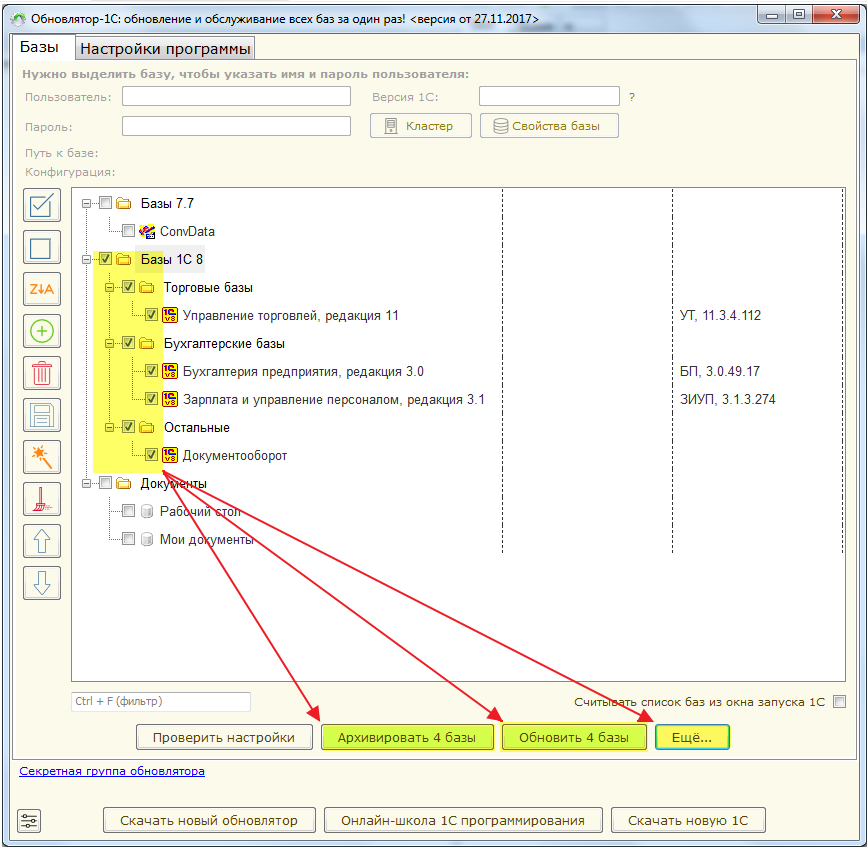Click the Проверить настройки button
This screenshot has width=867, height=847.
pyautogui.click(x=224, y=738)
